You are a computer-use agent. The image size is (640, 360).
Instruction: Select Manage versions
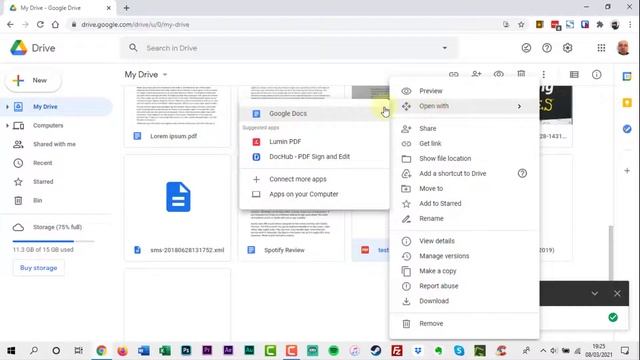click(x=464, y=256)
